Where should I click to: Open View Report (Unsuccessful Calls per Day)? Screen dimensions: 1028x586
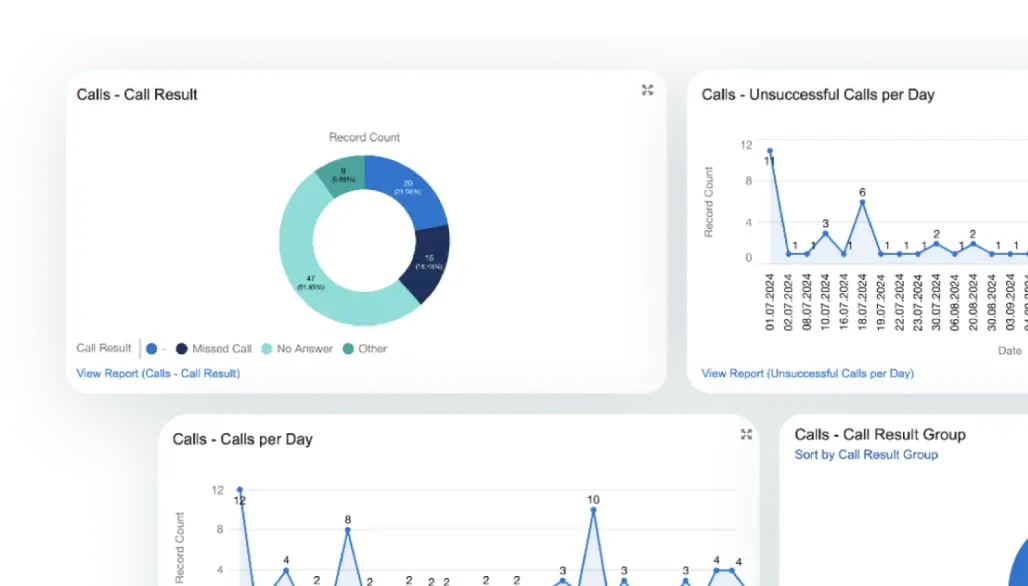pyautogui.click(x=808, y=374)
